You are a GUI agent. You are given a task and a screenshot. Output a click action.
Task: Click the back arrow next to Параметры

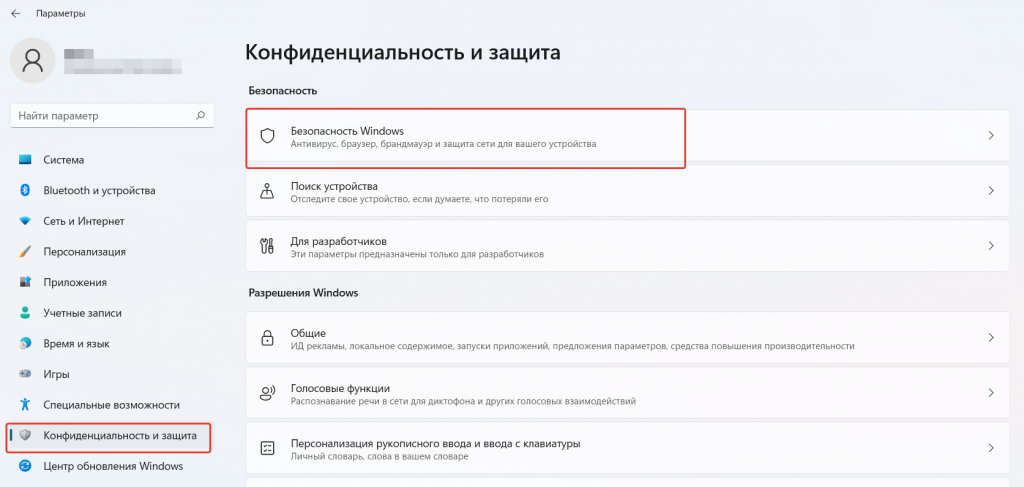(x=16, y=13)
